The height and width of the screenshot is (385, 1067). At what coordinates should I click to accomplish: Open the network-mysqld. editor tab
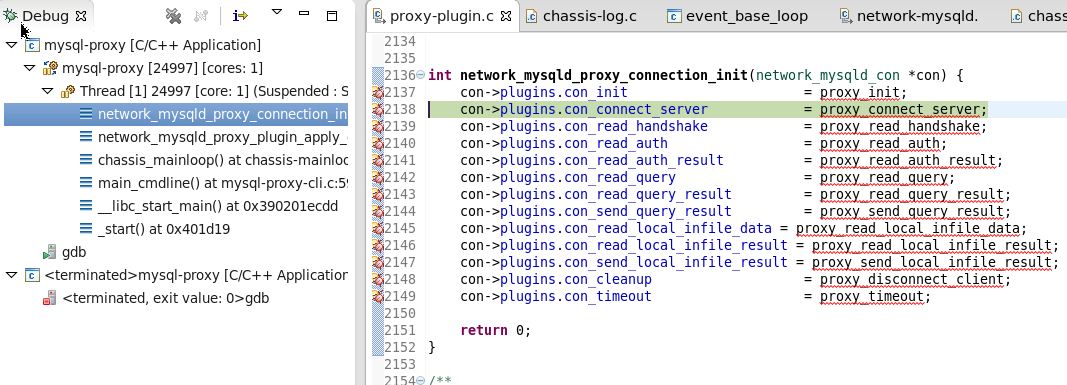(909, 16)
